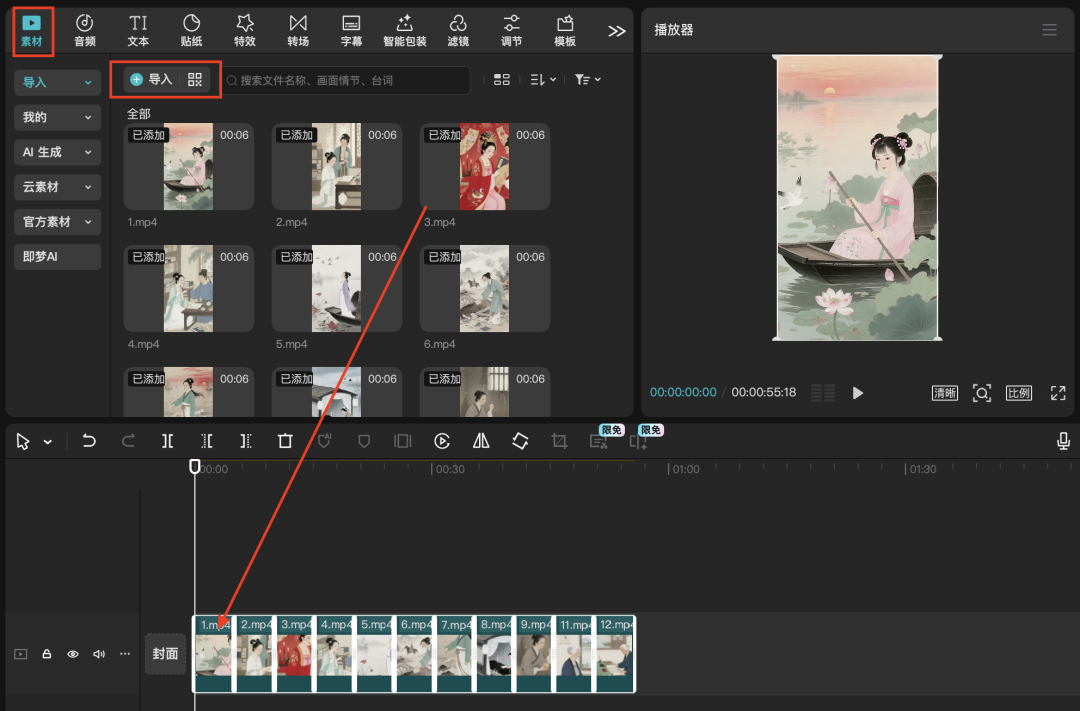1080x711 pixels.
Task: Select the split clip tool
Action: tap(168, 441)
